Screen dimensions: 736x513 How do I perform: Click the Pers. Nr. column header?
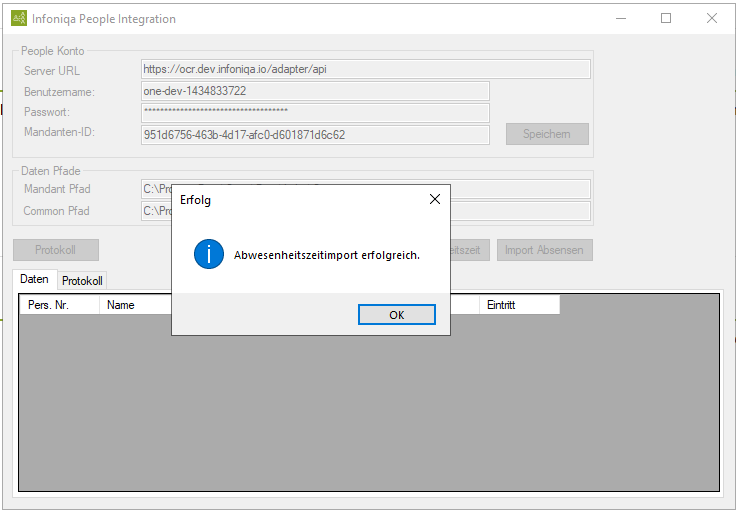tap(59, 305)
